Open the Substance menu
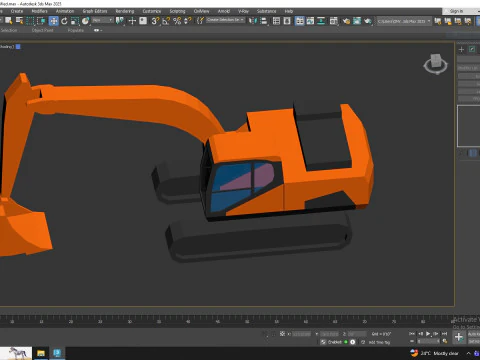 [x=266, y=11]
